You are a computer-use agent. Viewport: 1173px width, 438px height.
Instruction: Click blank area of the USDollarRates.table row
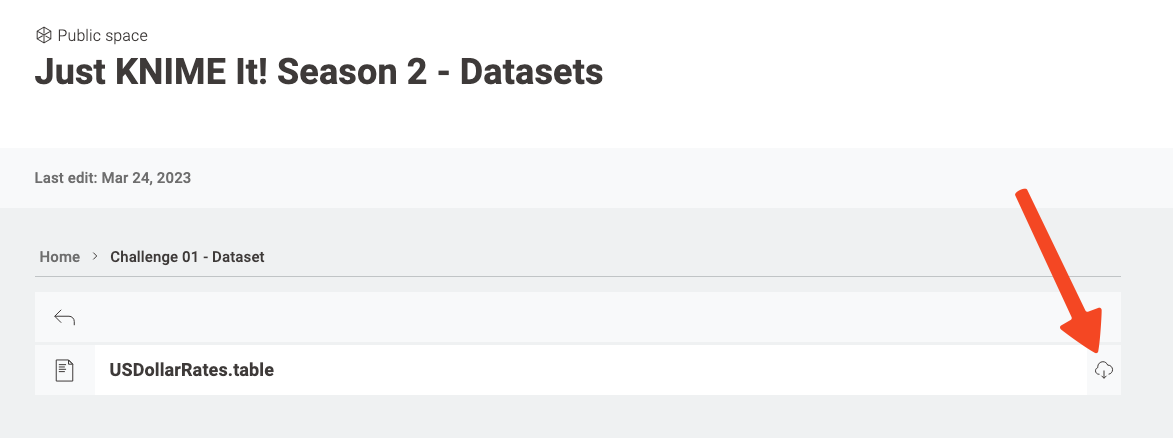(673, 370)
